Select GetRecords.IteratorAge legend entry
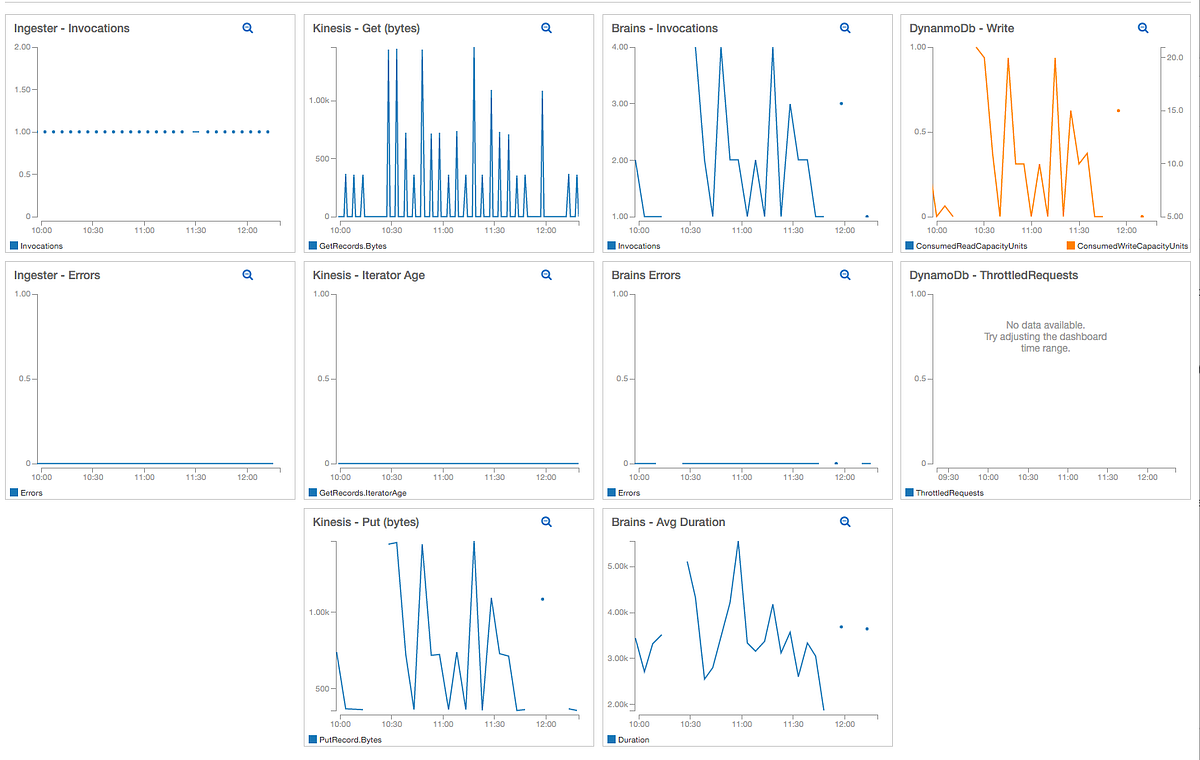 click(x=357, y=492)
